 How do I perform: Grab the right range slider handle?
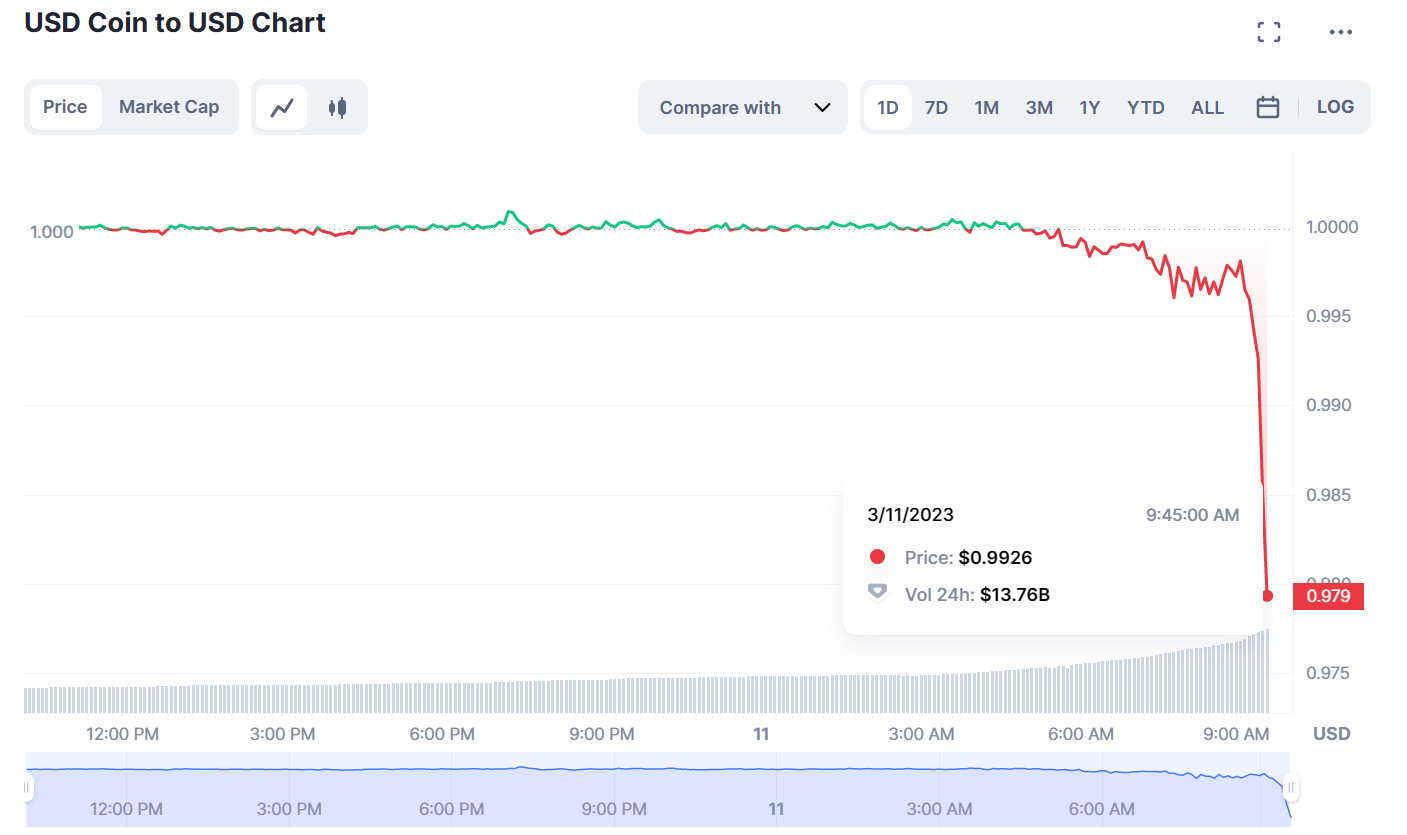(1290, 788)
